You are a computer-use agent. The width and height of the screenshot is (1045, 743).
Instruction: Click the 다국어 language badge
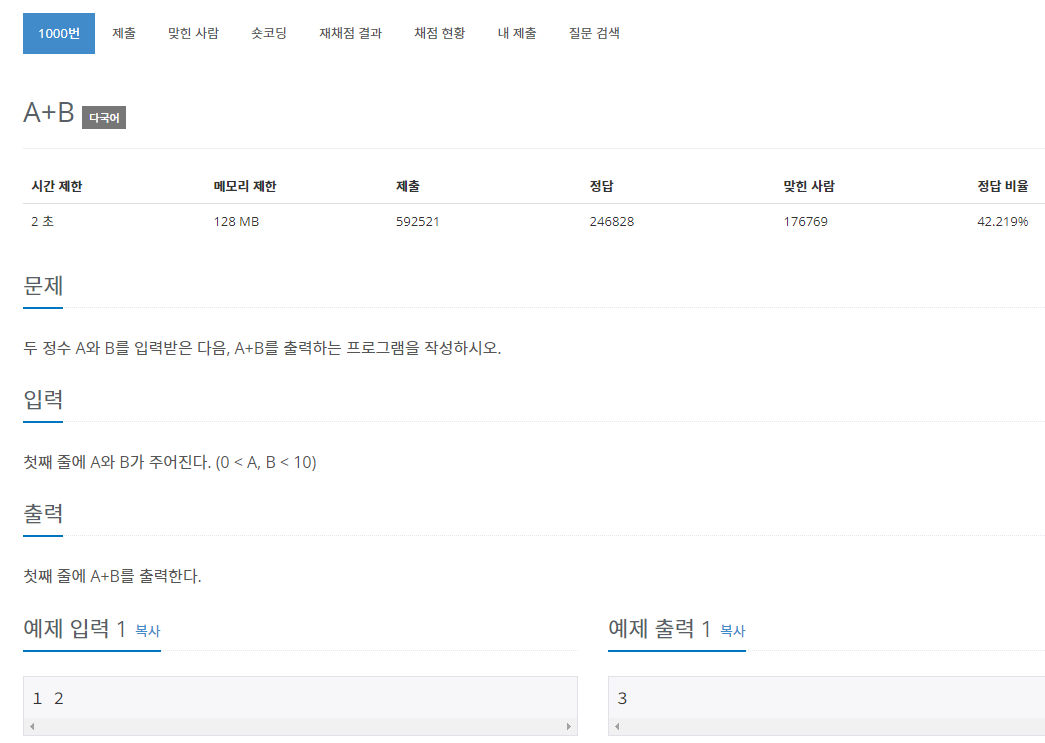pos(104,117)
